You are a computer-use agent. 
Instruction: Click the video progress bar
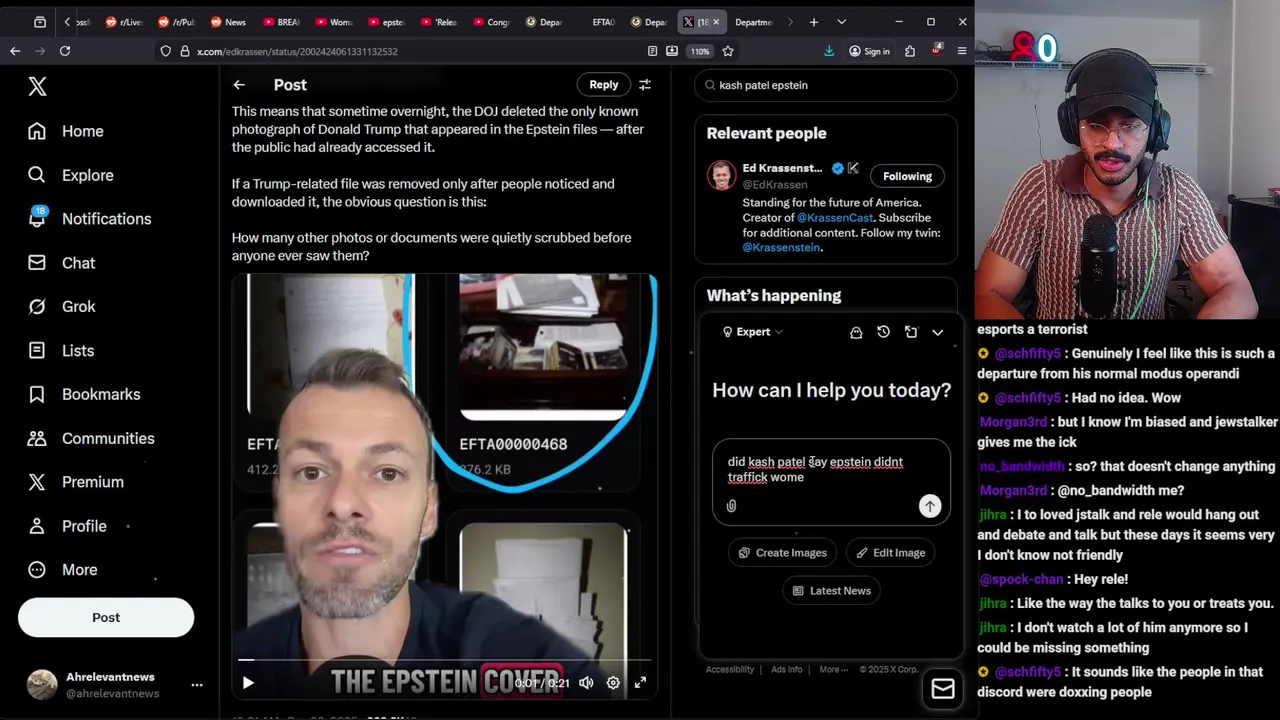click(x=445, y=660)
